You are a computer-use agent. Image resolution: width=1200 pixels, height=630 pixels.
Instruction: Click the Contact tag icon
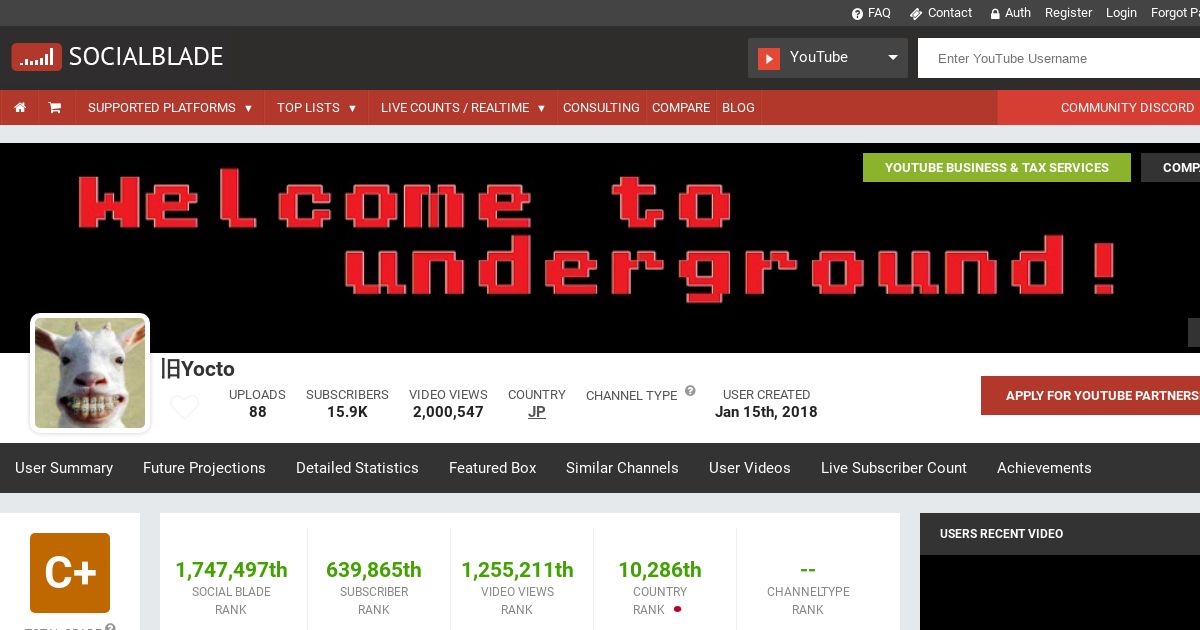[x=915, y=14]
